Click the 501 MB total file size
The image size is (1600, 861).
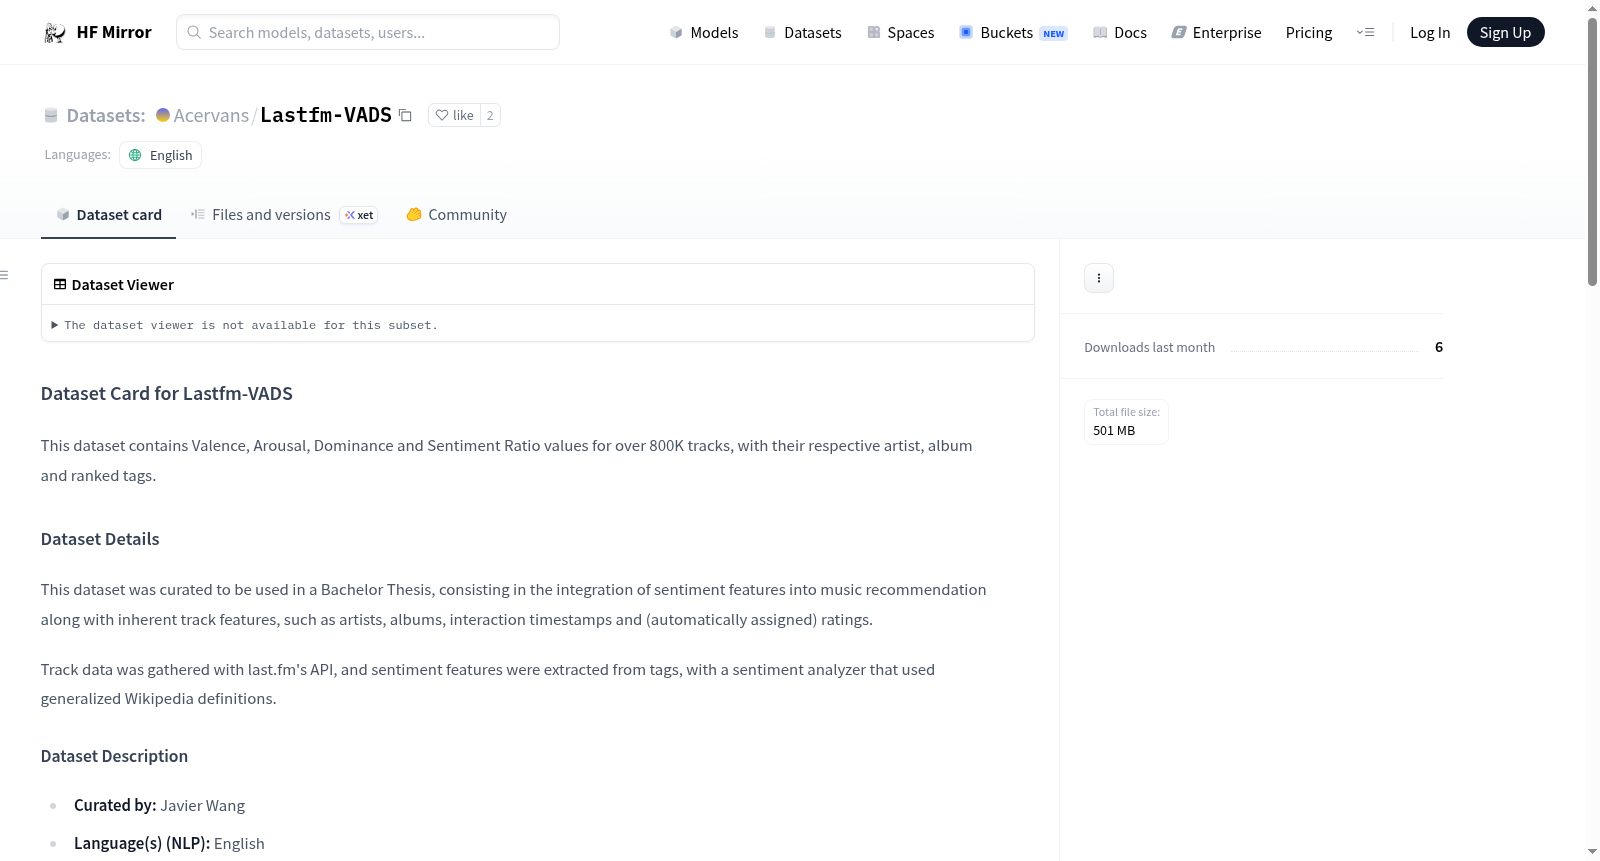point(1114,431)
